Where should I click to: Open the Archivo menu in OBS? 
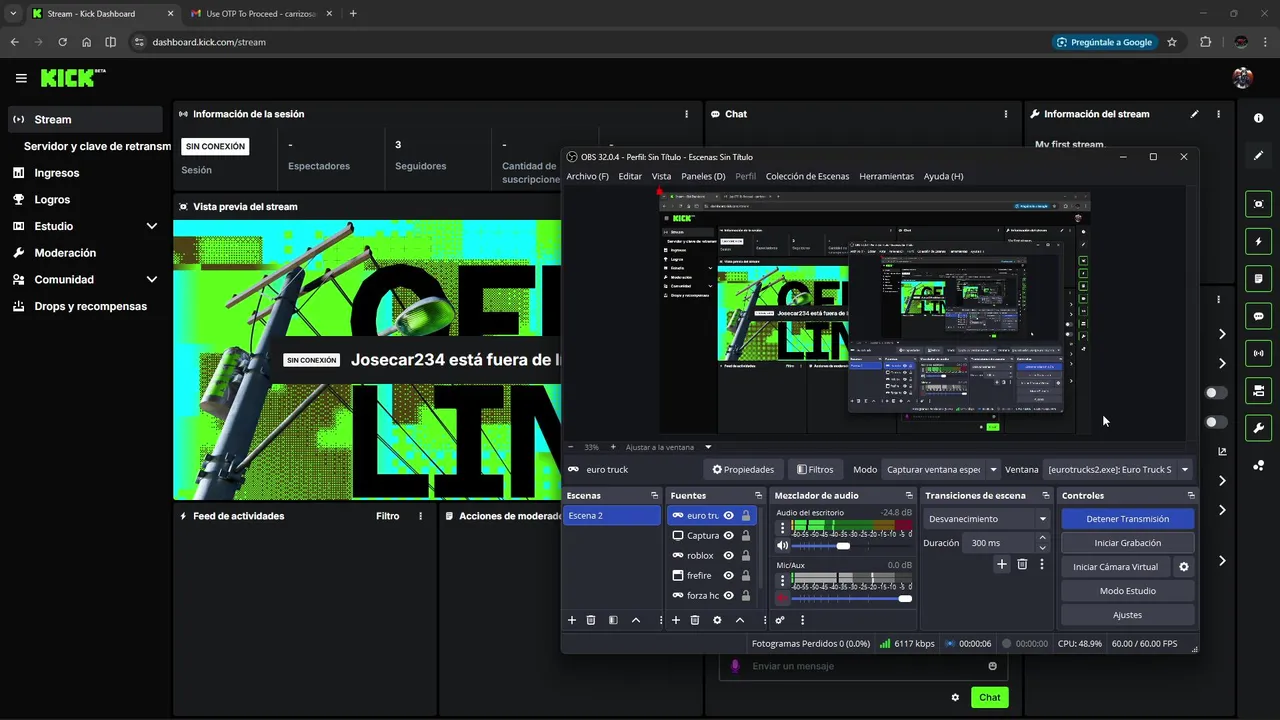(587, 176)
